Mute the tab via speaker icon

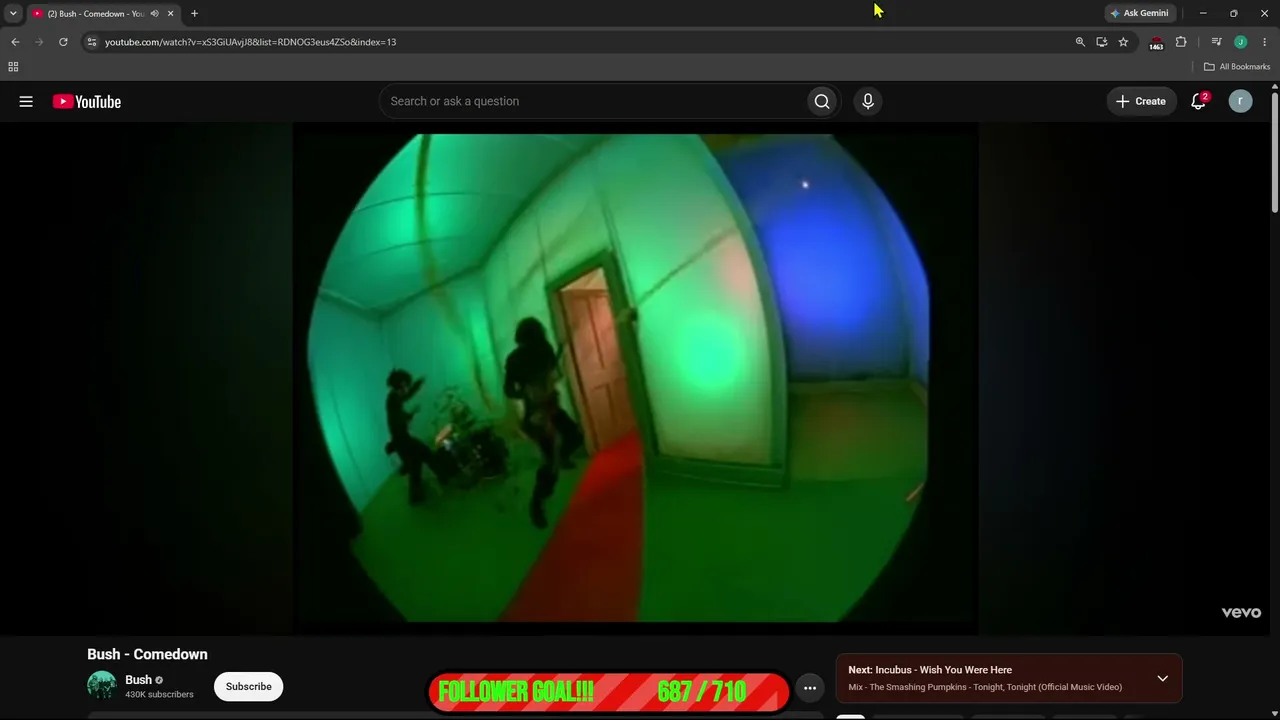click(154, 14)
